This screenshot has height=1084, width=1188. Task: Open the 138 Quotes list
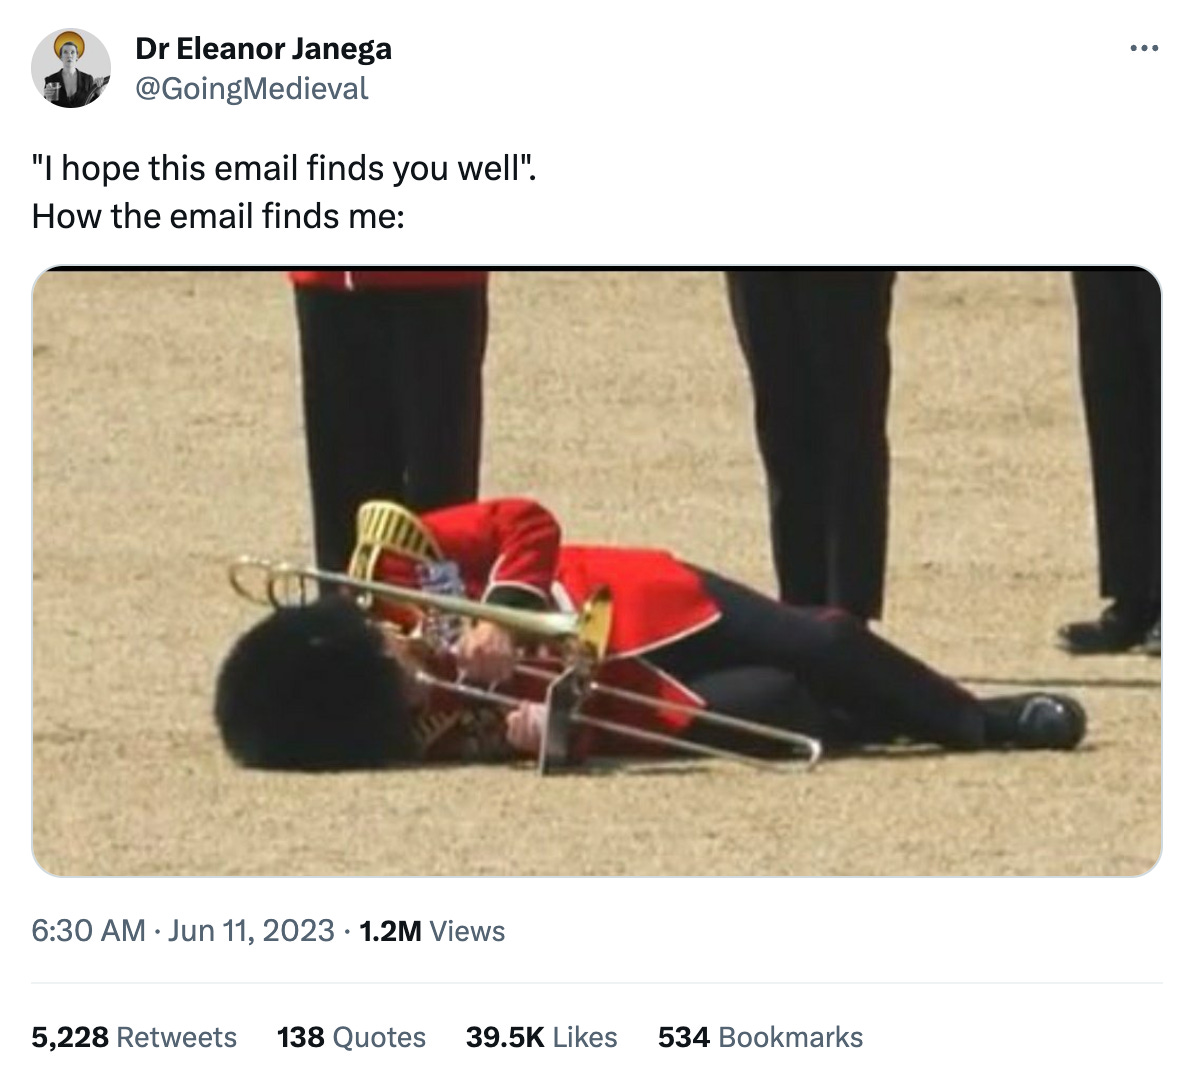351,1037
